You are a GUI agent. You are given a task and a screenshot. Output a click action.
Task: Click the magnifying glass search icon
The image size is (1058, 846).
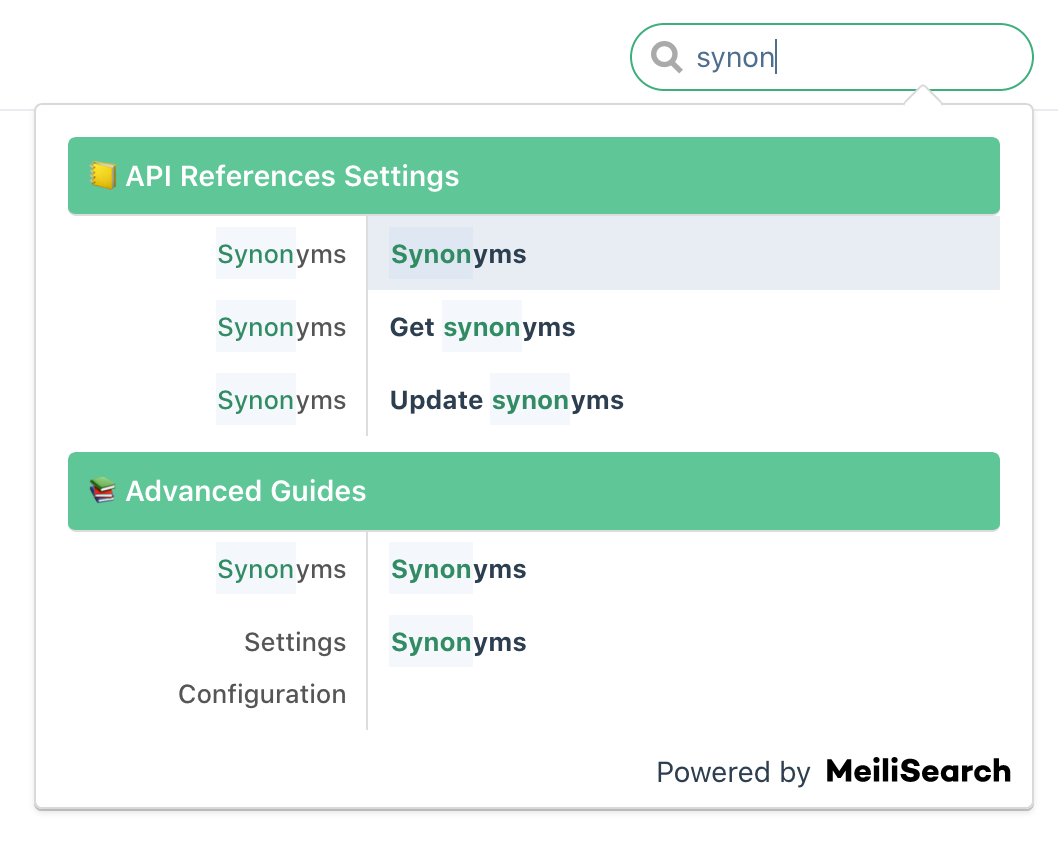click(665, 57)
